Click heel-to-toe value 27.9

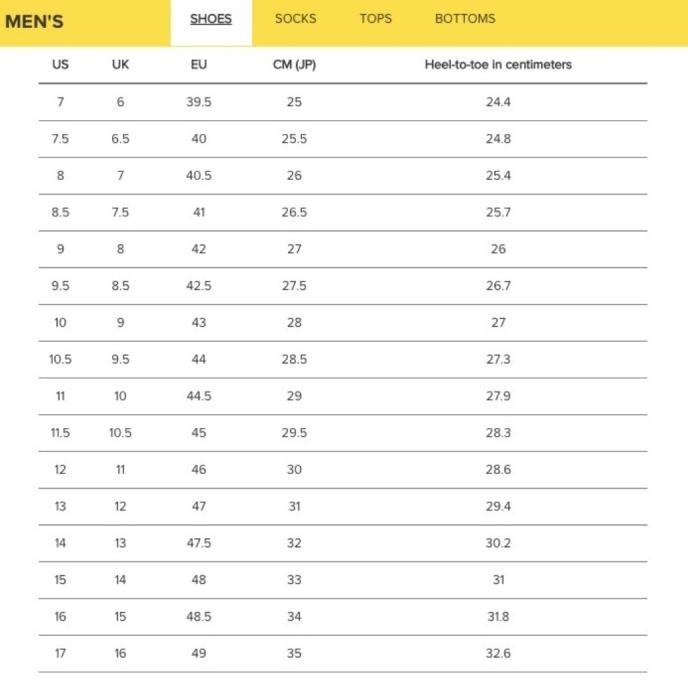[498, 396]
